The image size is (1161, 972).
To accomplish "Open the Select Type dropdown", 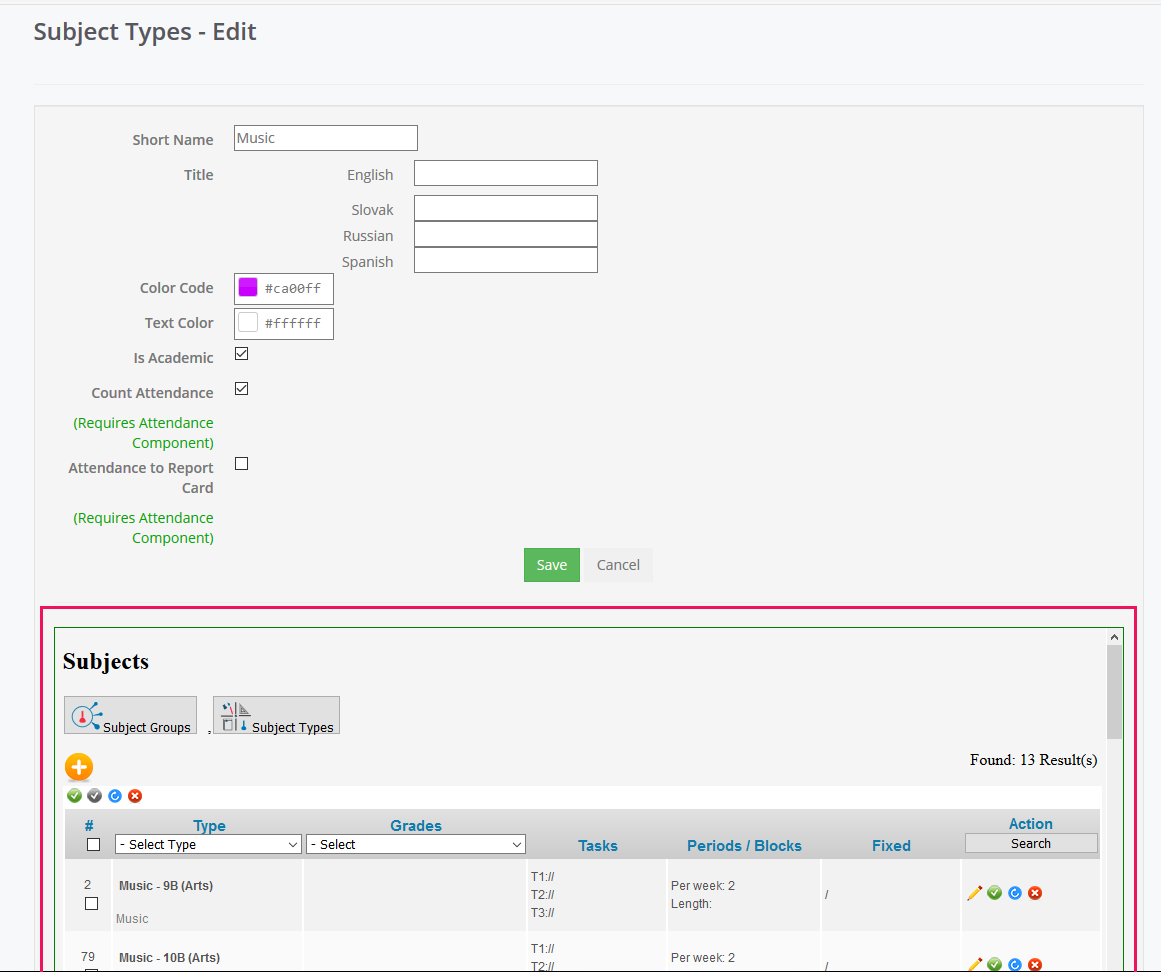I will [x=208, y=845].
